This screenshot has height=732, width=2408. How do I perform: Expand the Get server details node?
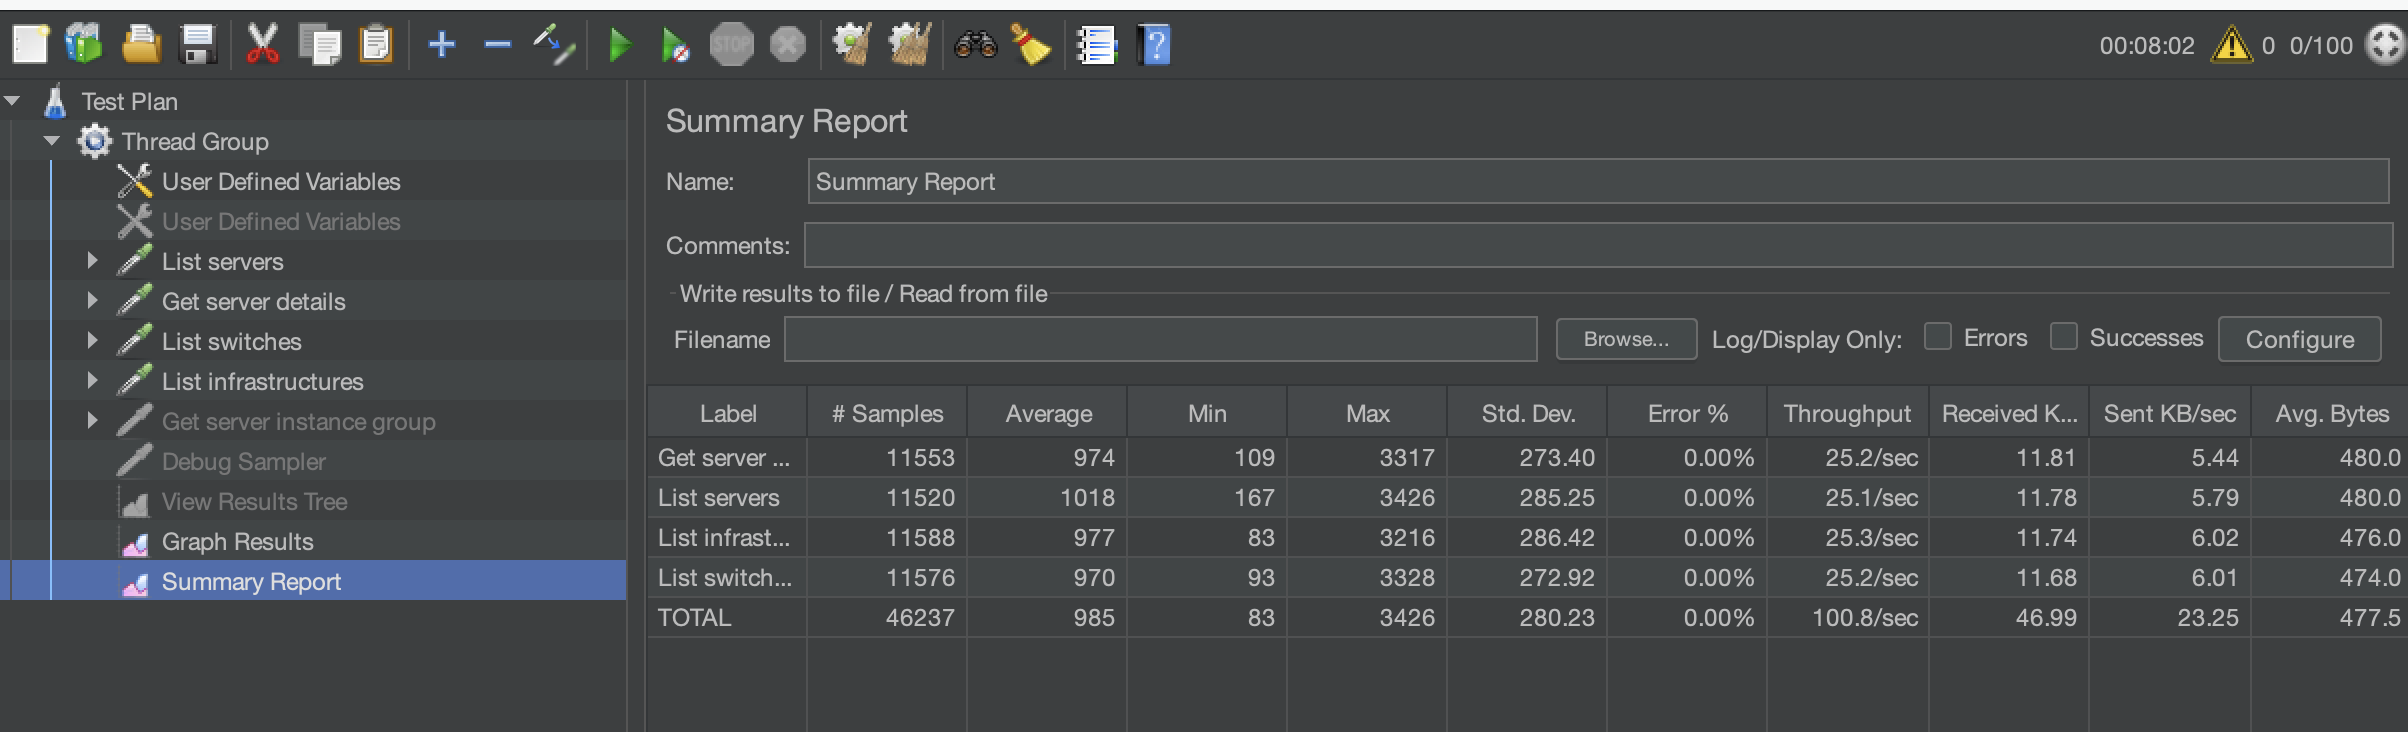pyautogui.click(x=92, y=301)
